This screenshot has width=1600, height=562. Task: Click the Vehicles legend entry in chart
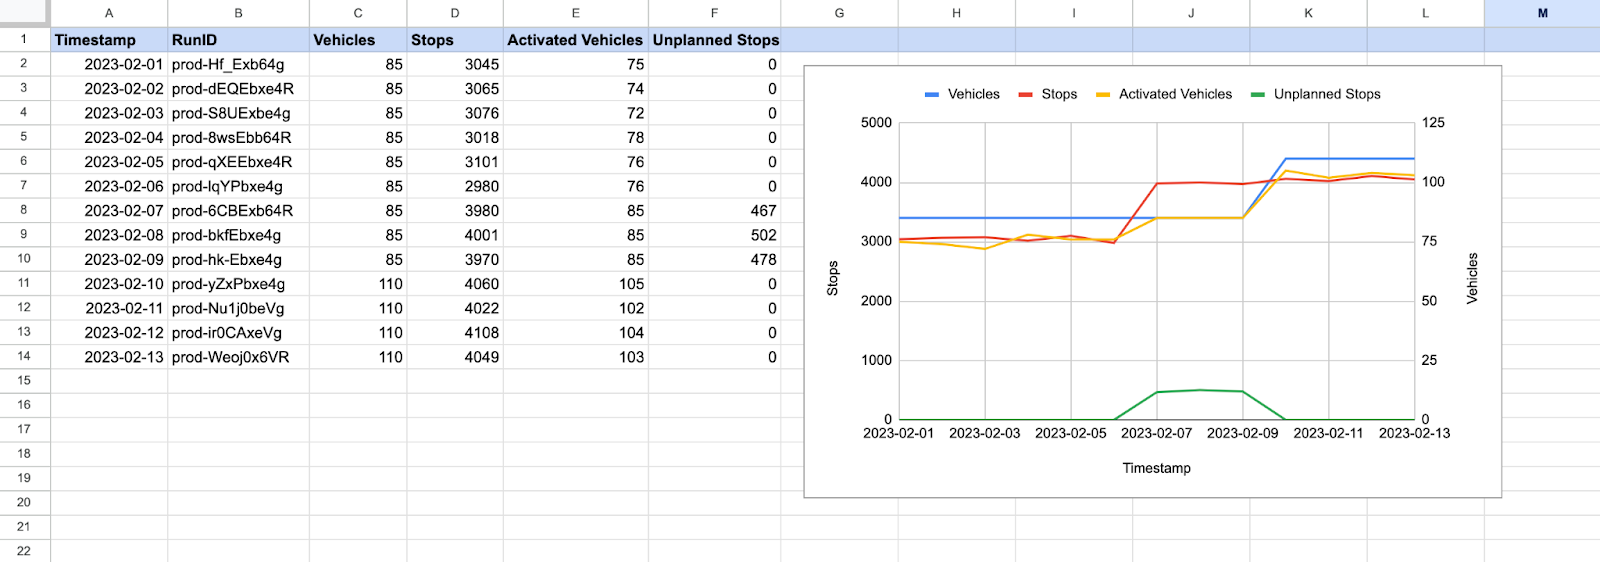[962, 94]
